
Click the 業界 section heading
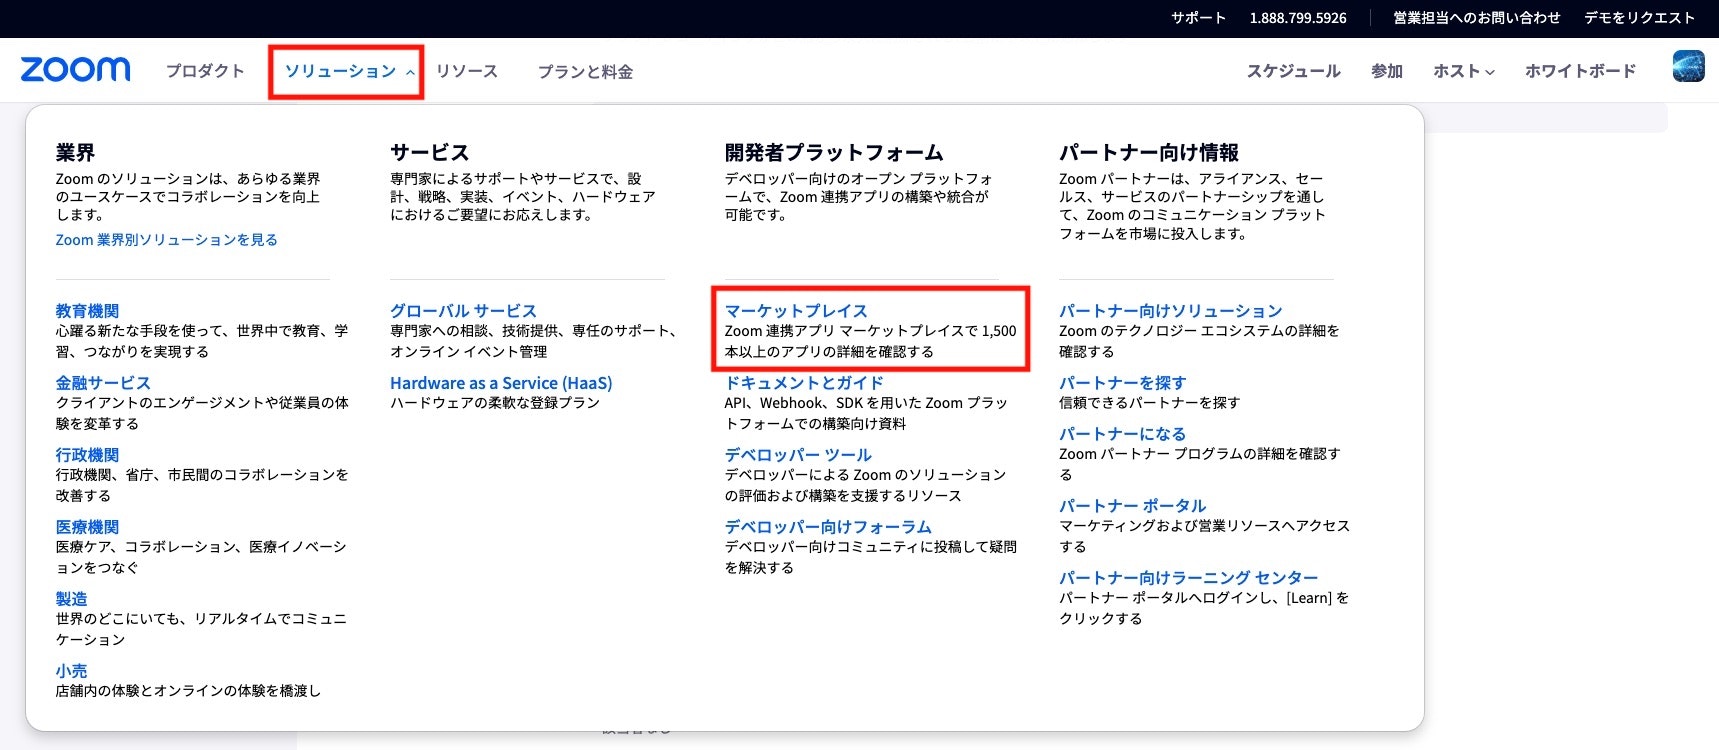pos(75,152)
